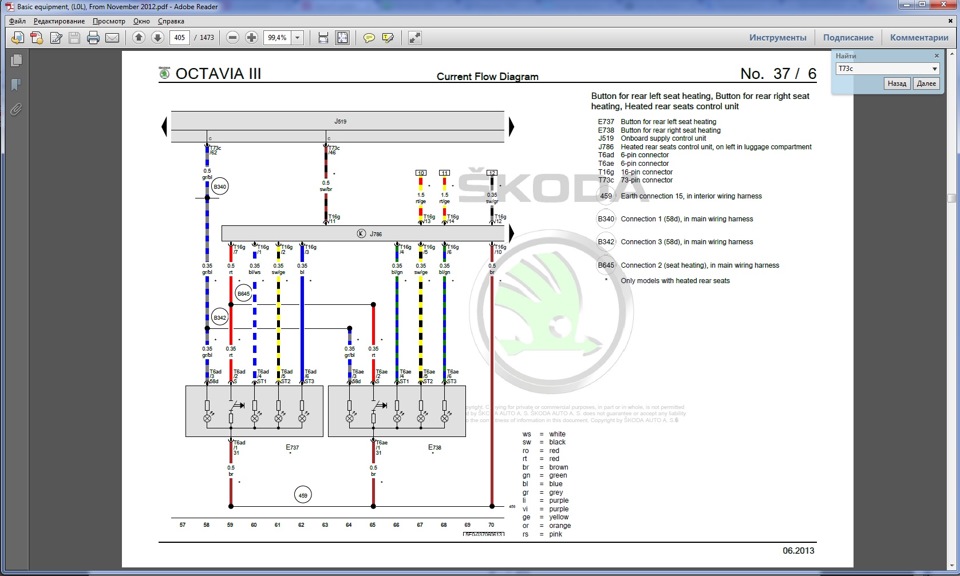Viewport: 960px width, 576px height.
Task: Open the Редактирование menu
Action: pos(59,21)
